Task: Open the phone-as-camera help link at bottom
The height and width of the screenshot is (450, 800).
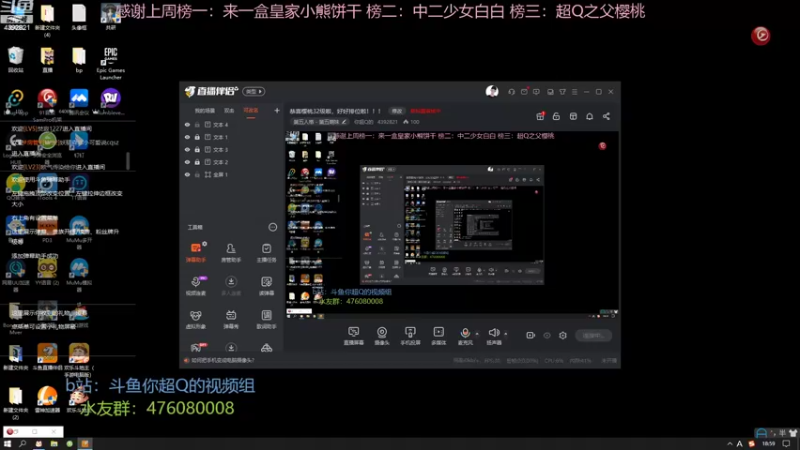Action: [x=219, y=360]
